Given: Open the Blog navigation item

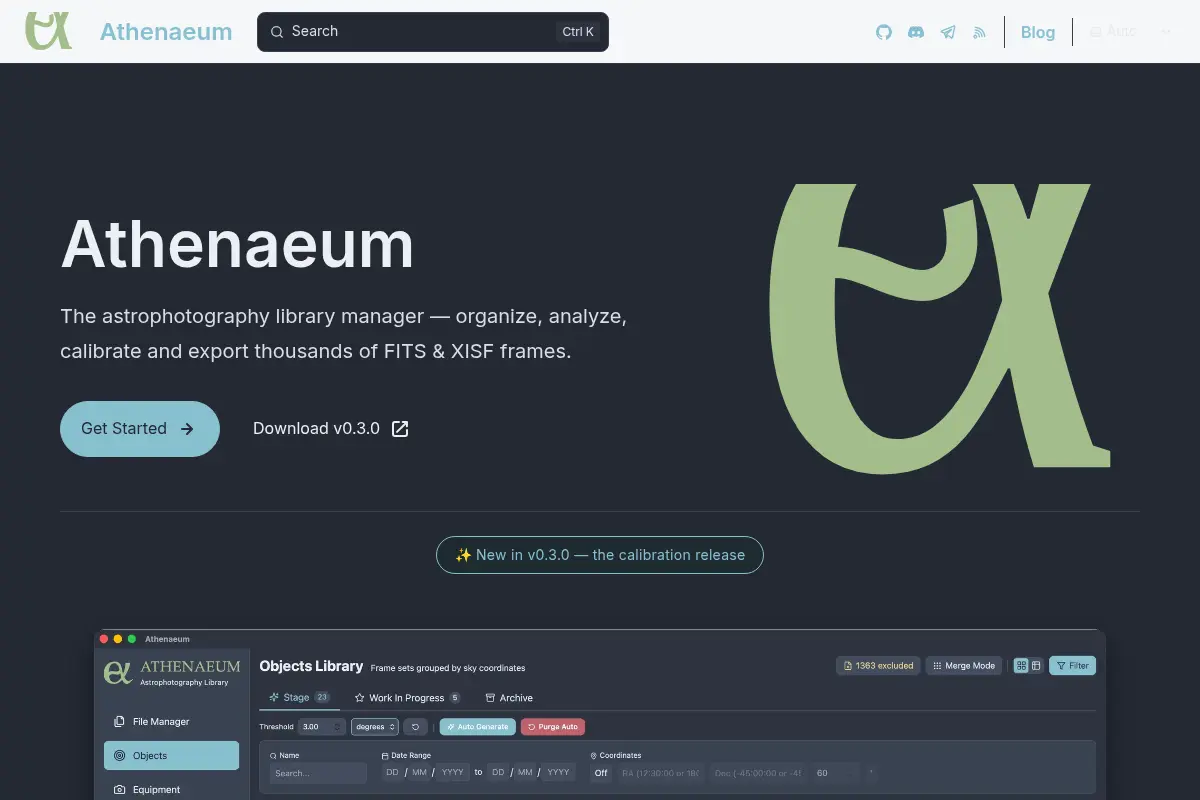Looking at the screenshot, I should [1038, 32].
